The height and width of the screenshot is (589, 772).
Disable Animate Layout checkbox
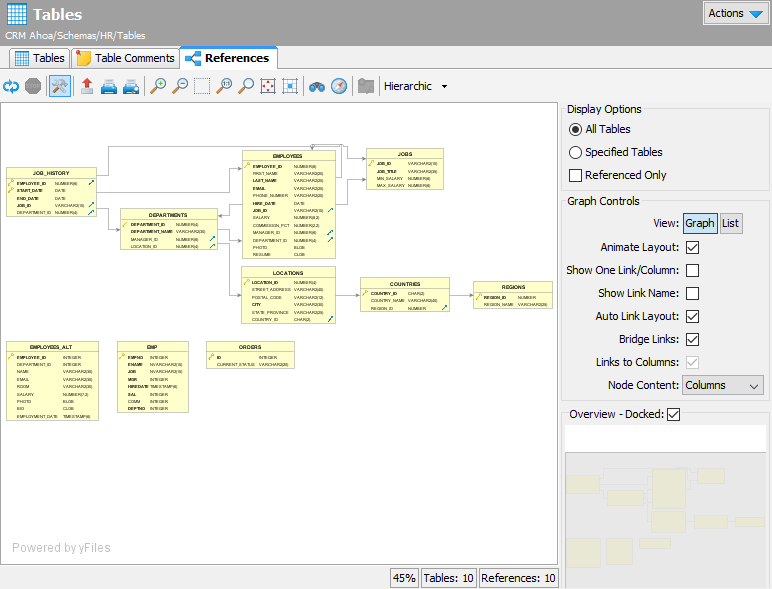coord(692,247)
